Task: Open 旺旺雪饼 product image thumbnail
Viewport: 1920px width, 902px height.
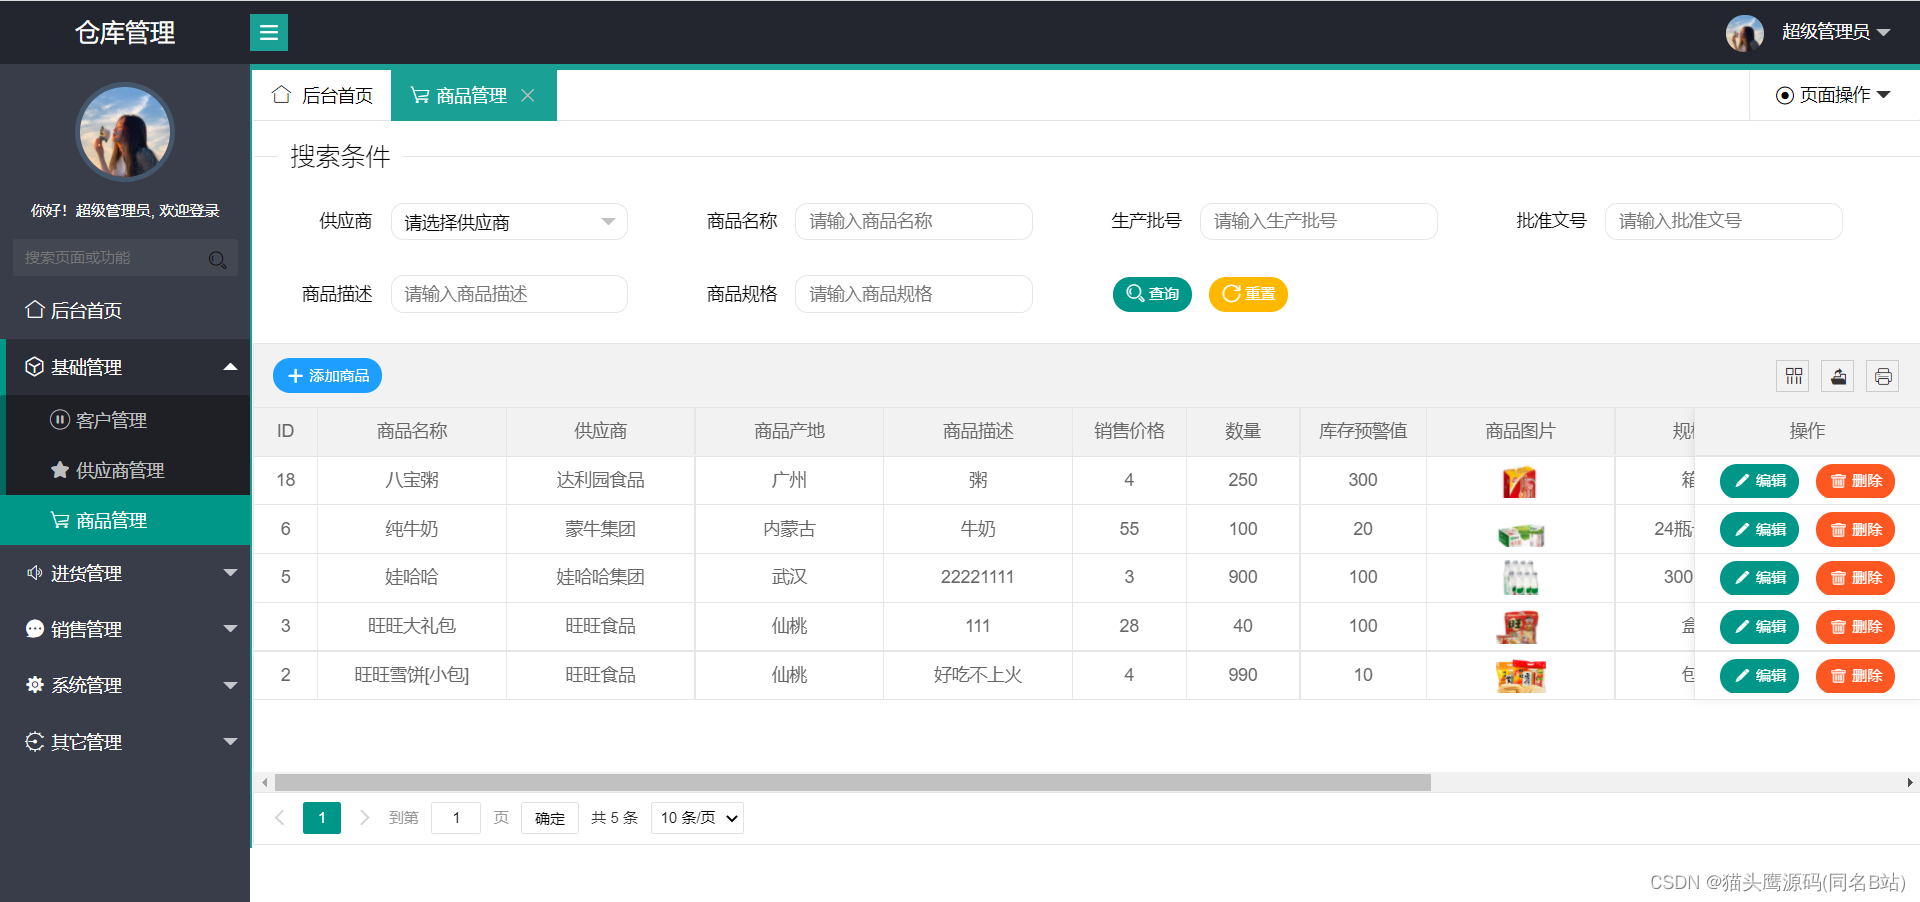Action: (1520, 676)
